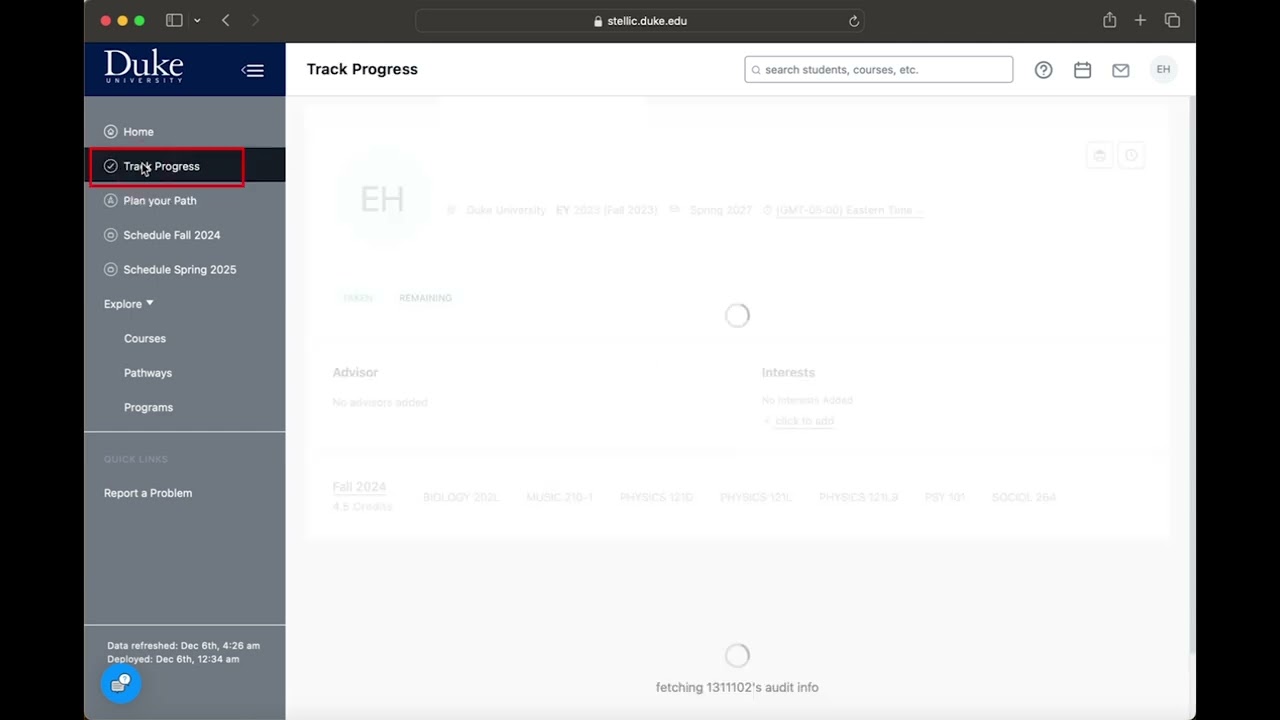
Task: Collapse the sidebar with the hamburger icon
Action: 253,70
